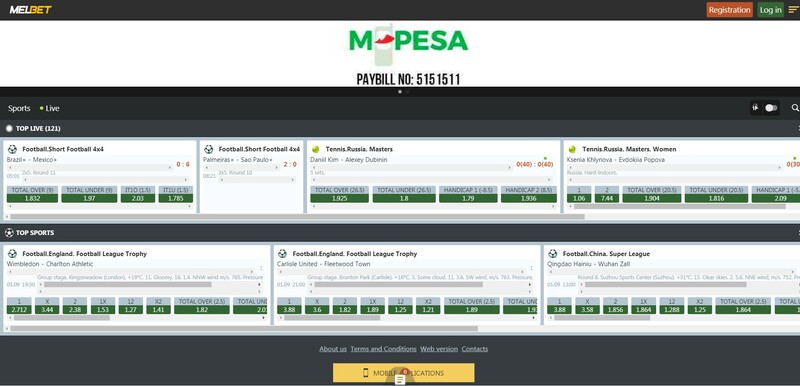Bet IT1O (1.5) odds 2.03
The image size is (800, 386).
(x=138, y=194)
